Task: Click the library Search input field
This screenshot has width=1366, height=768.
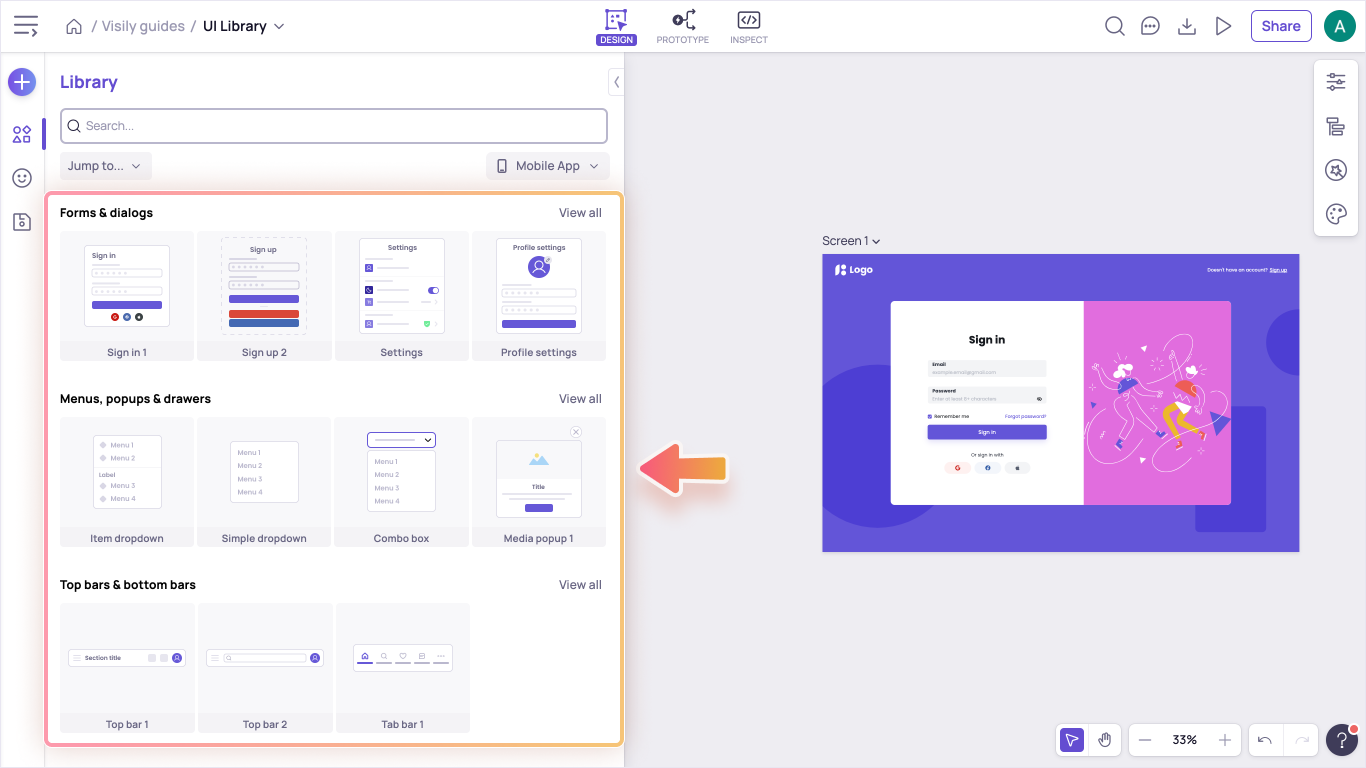Action: (333, 126)
